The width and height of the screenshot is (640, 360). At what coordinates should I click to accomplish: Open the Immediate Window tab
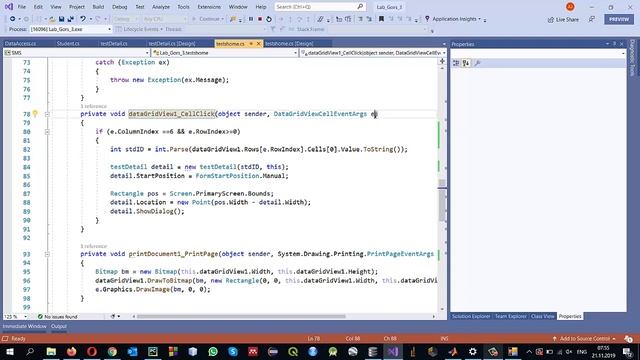pos(24,327)
